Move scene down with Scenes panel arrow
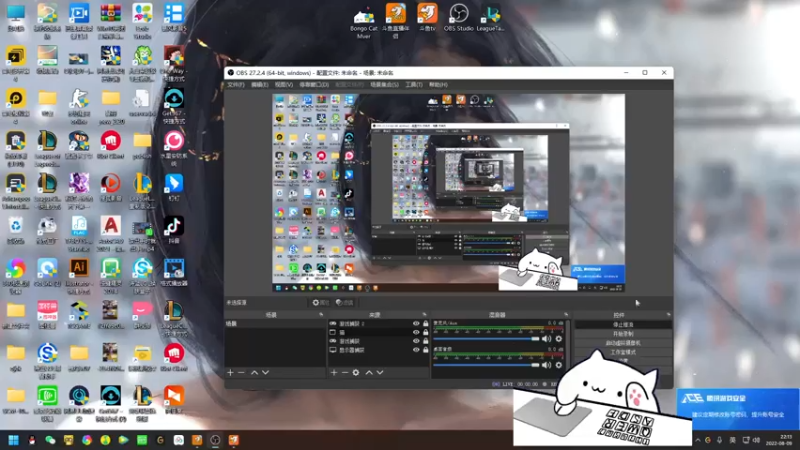 (x=265, y=372)
